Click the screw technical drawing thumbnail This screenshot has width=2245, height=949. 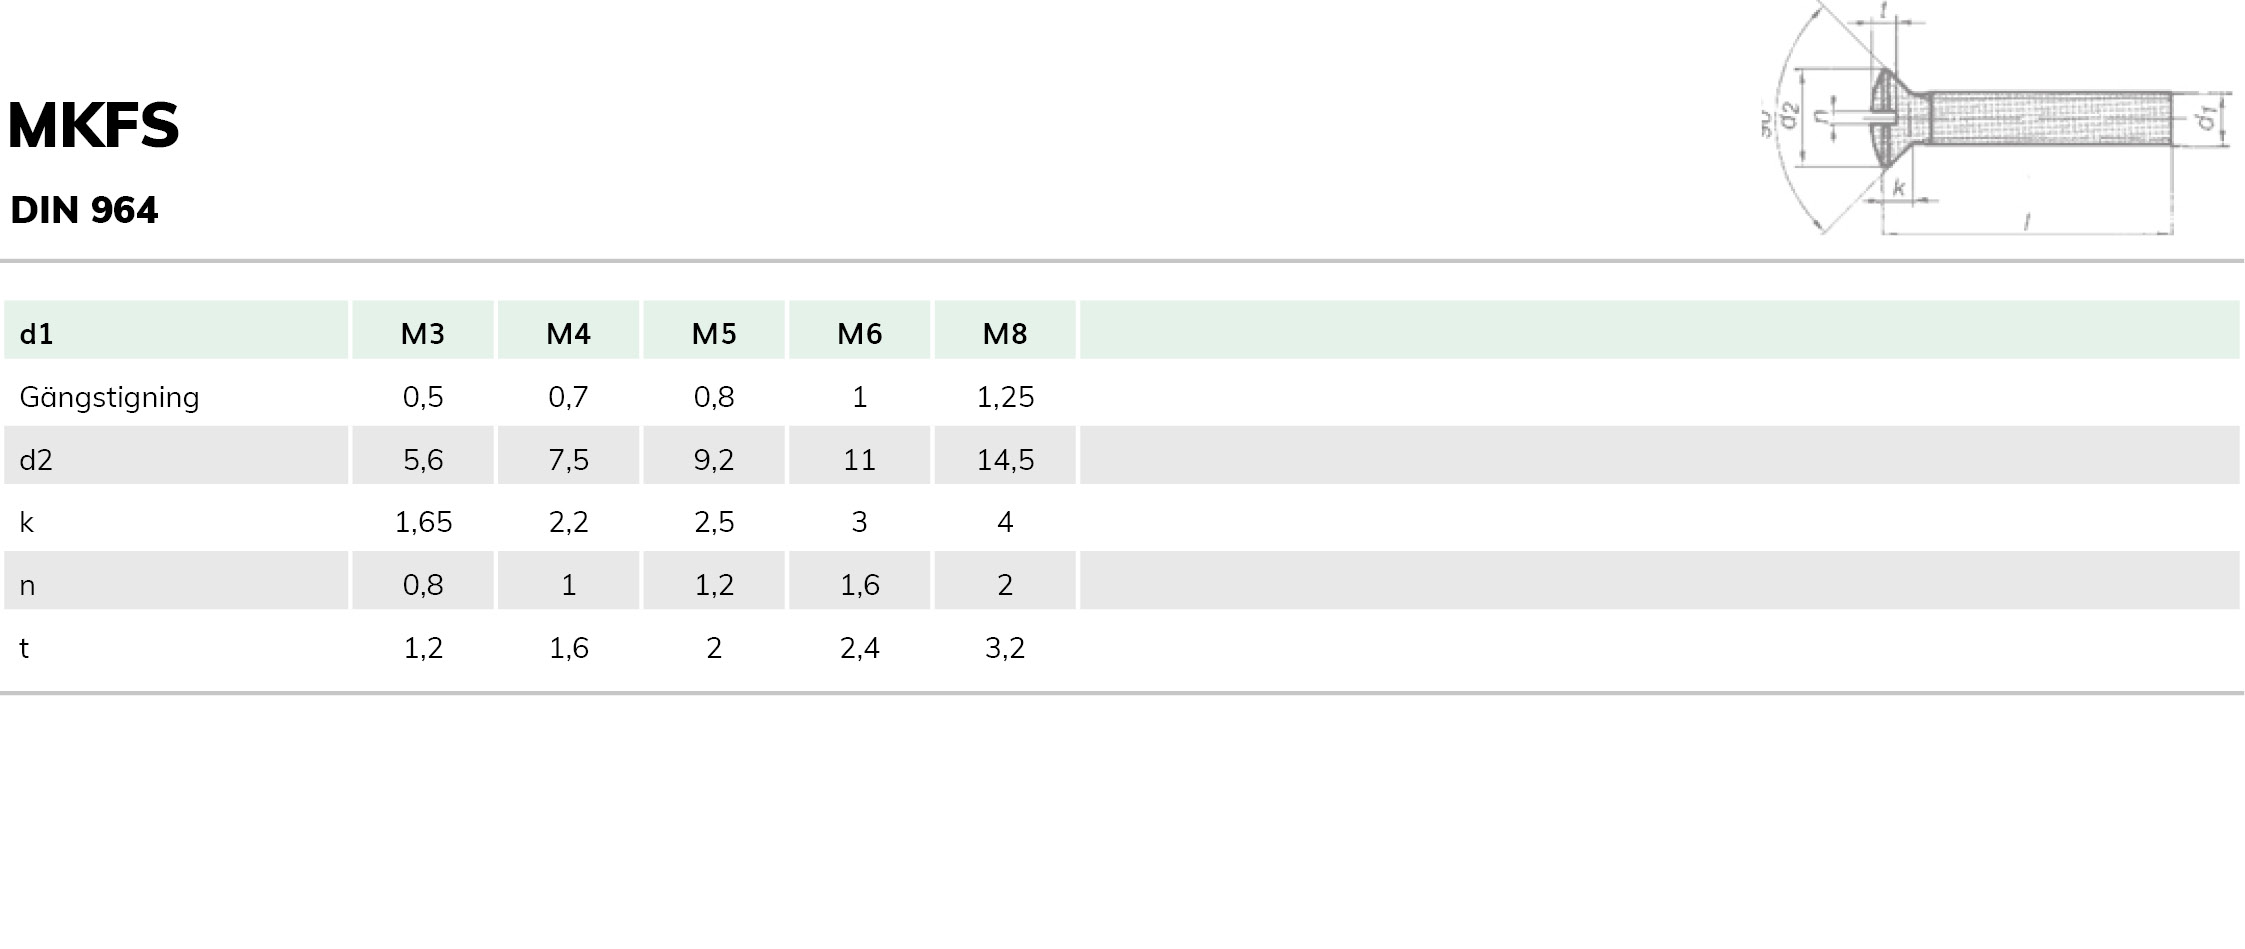point(1995,120)
